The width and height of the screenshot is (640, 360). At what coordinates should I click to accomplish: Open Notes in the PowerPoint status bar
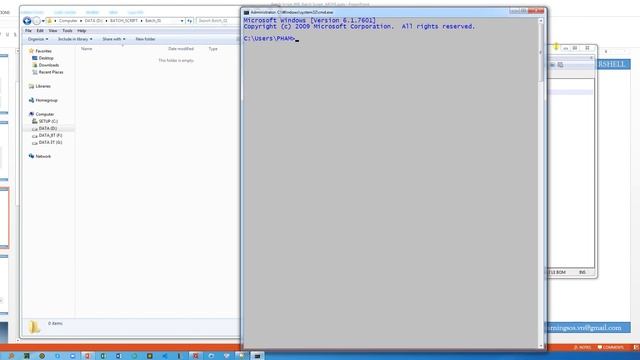tap(582, 347)
